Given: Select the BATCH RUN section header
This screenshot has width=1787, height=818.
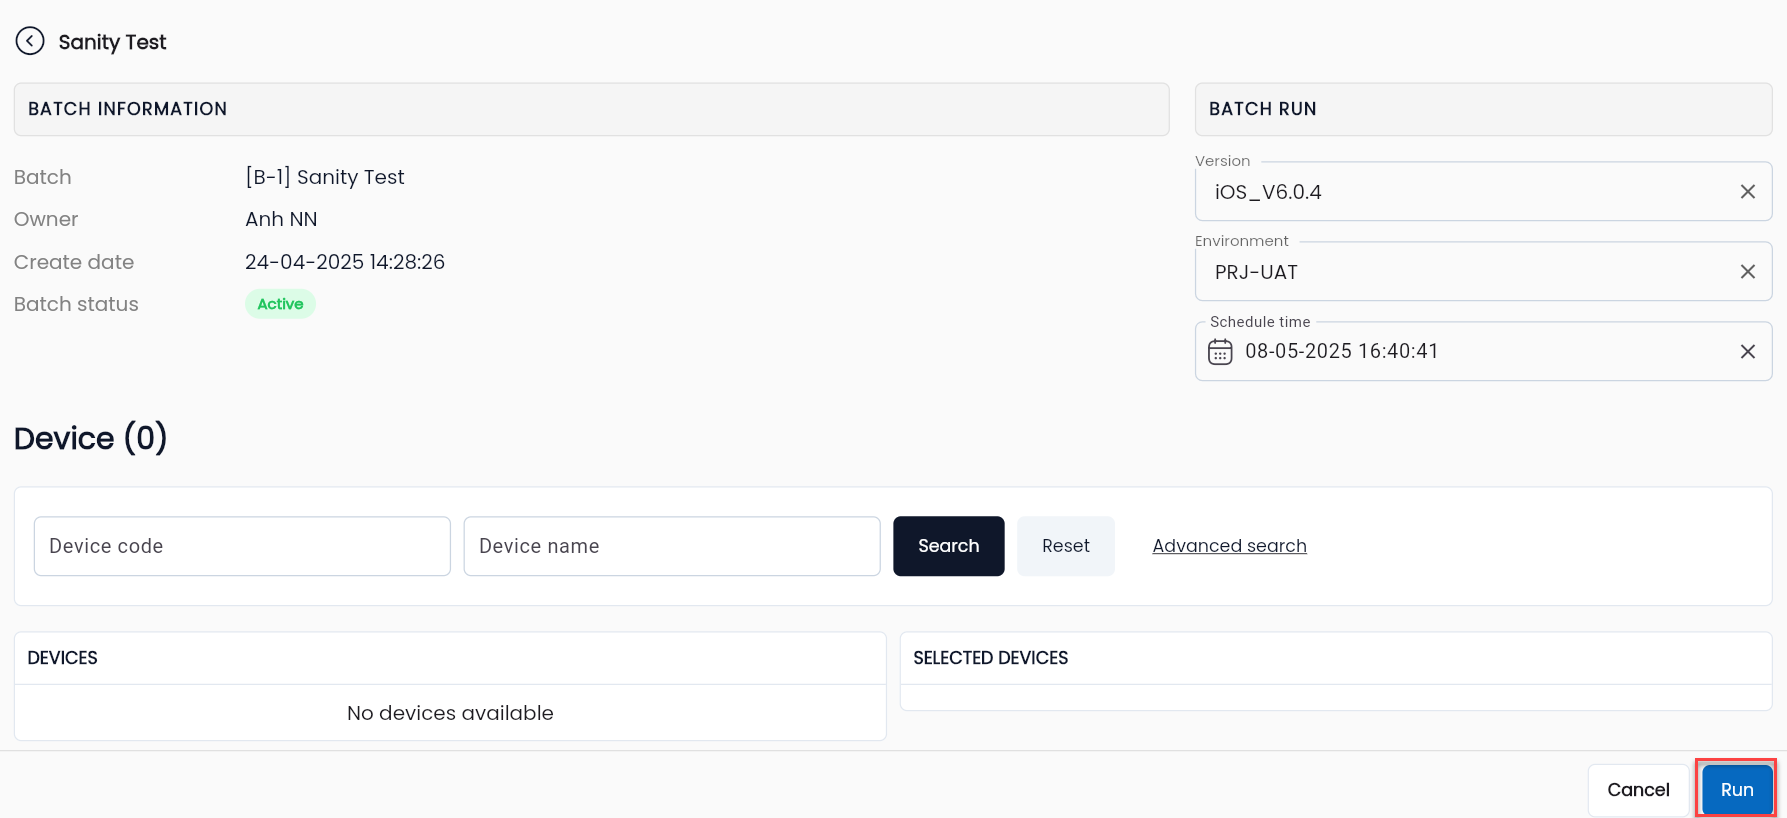Looking at the screenshot, I should (1483, 109).
